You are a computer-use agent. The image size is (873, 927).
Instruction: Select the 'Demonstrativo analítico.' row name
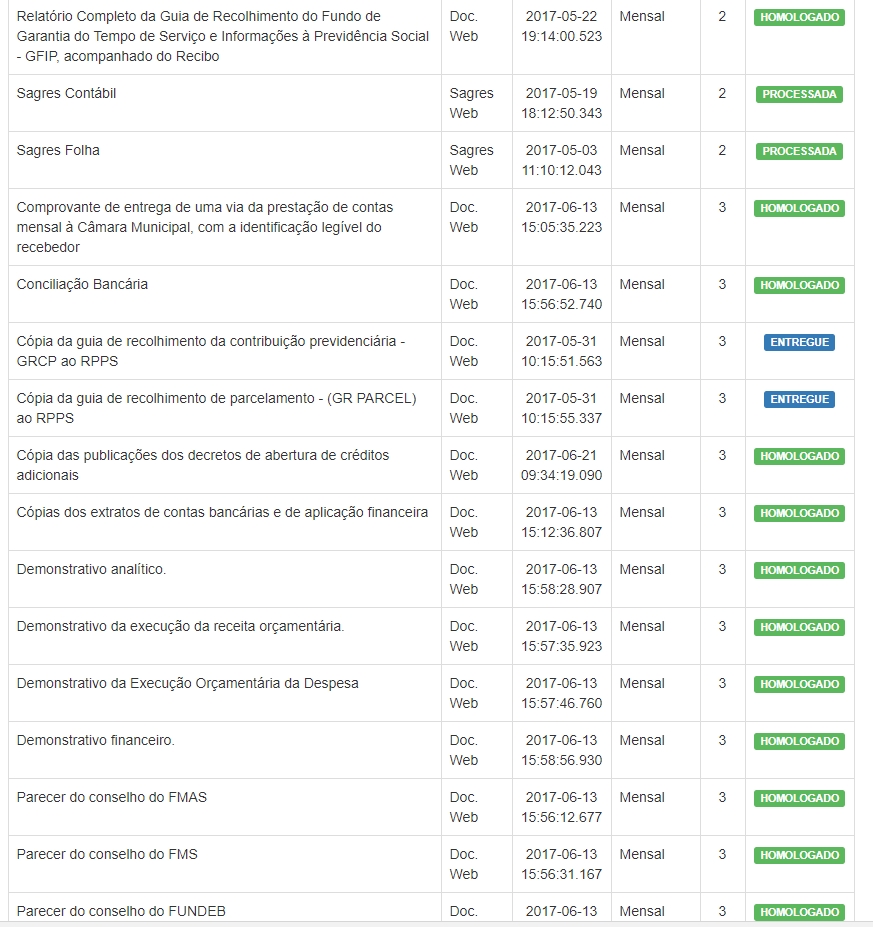coord(91,569)
